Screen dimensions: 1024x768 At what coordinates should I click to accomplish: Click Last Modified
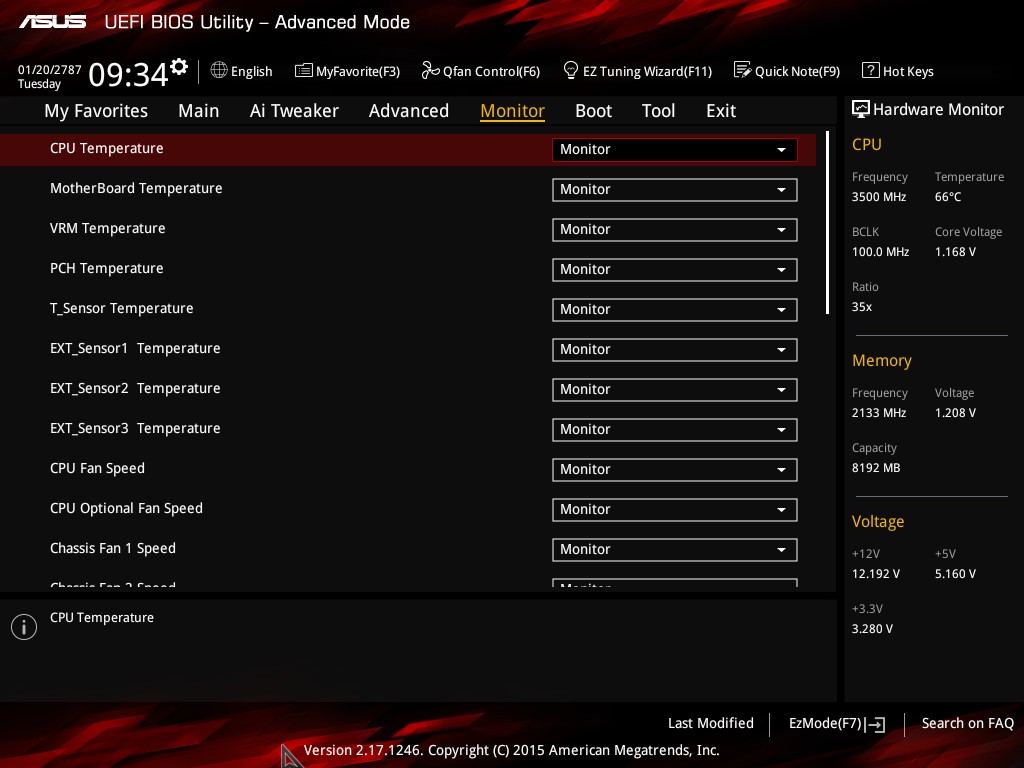point(711,723)
